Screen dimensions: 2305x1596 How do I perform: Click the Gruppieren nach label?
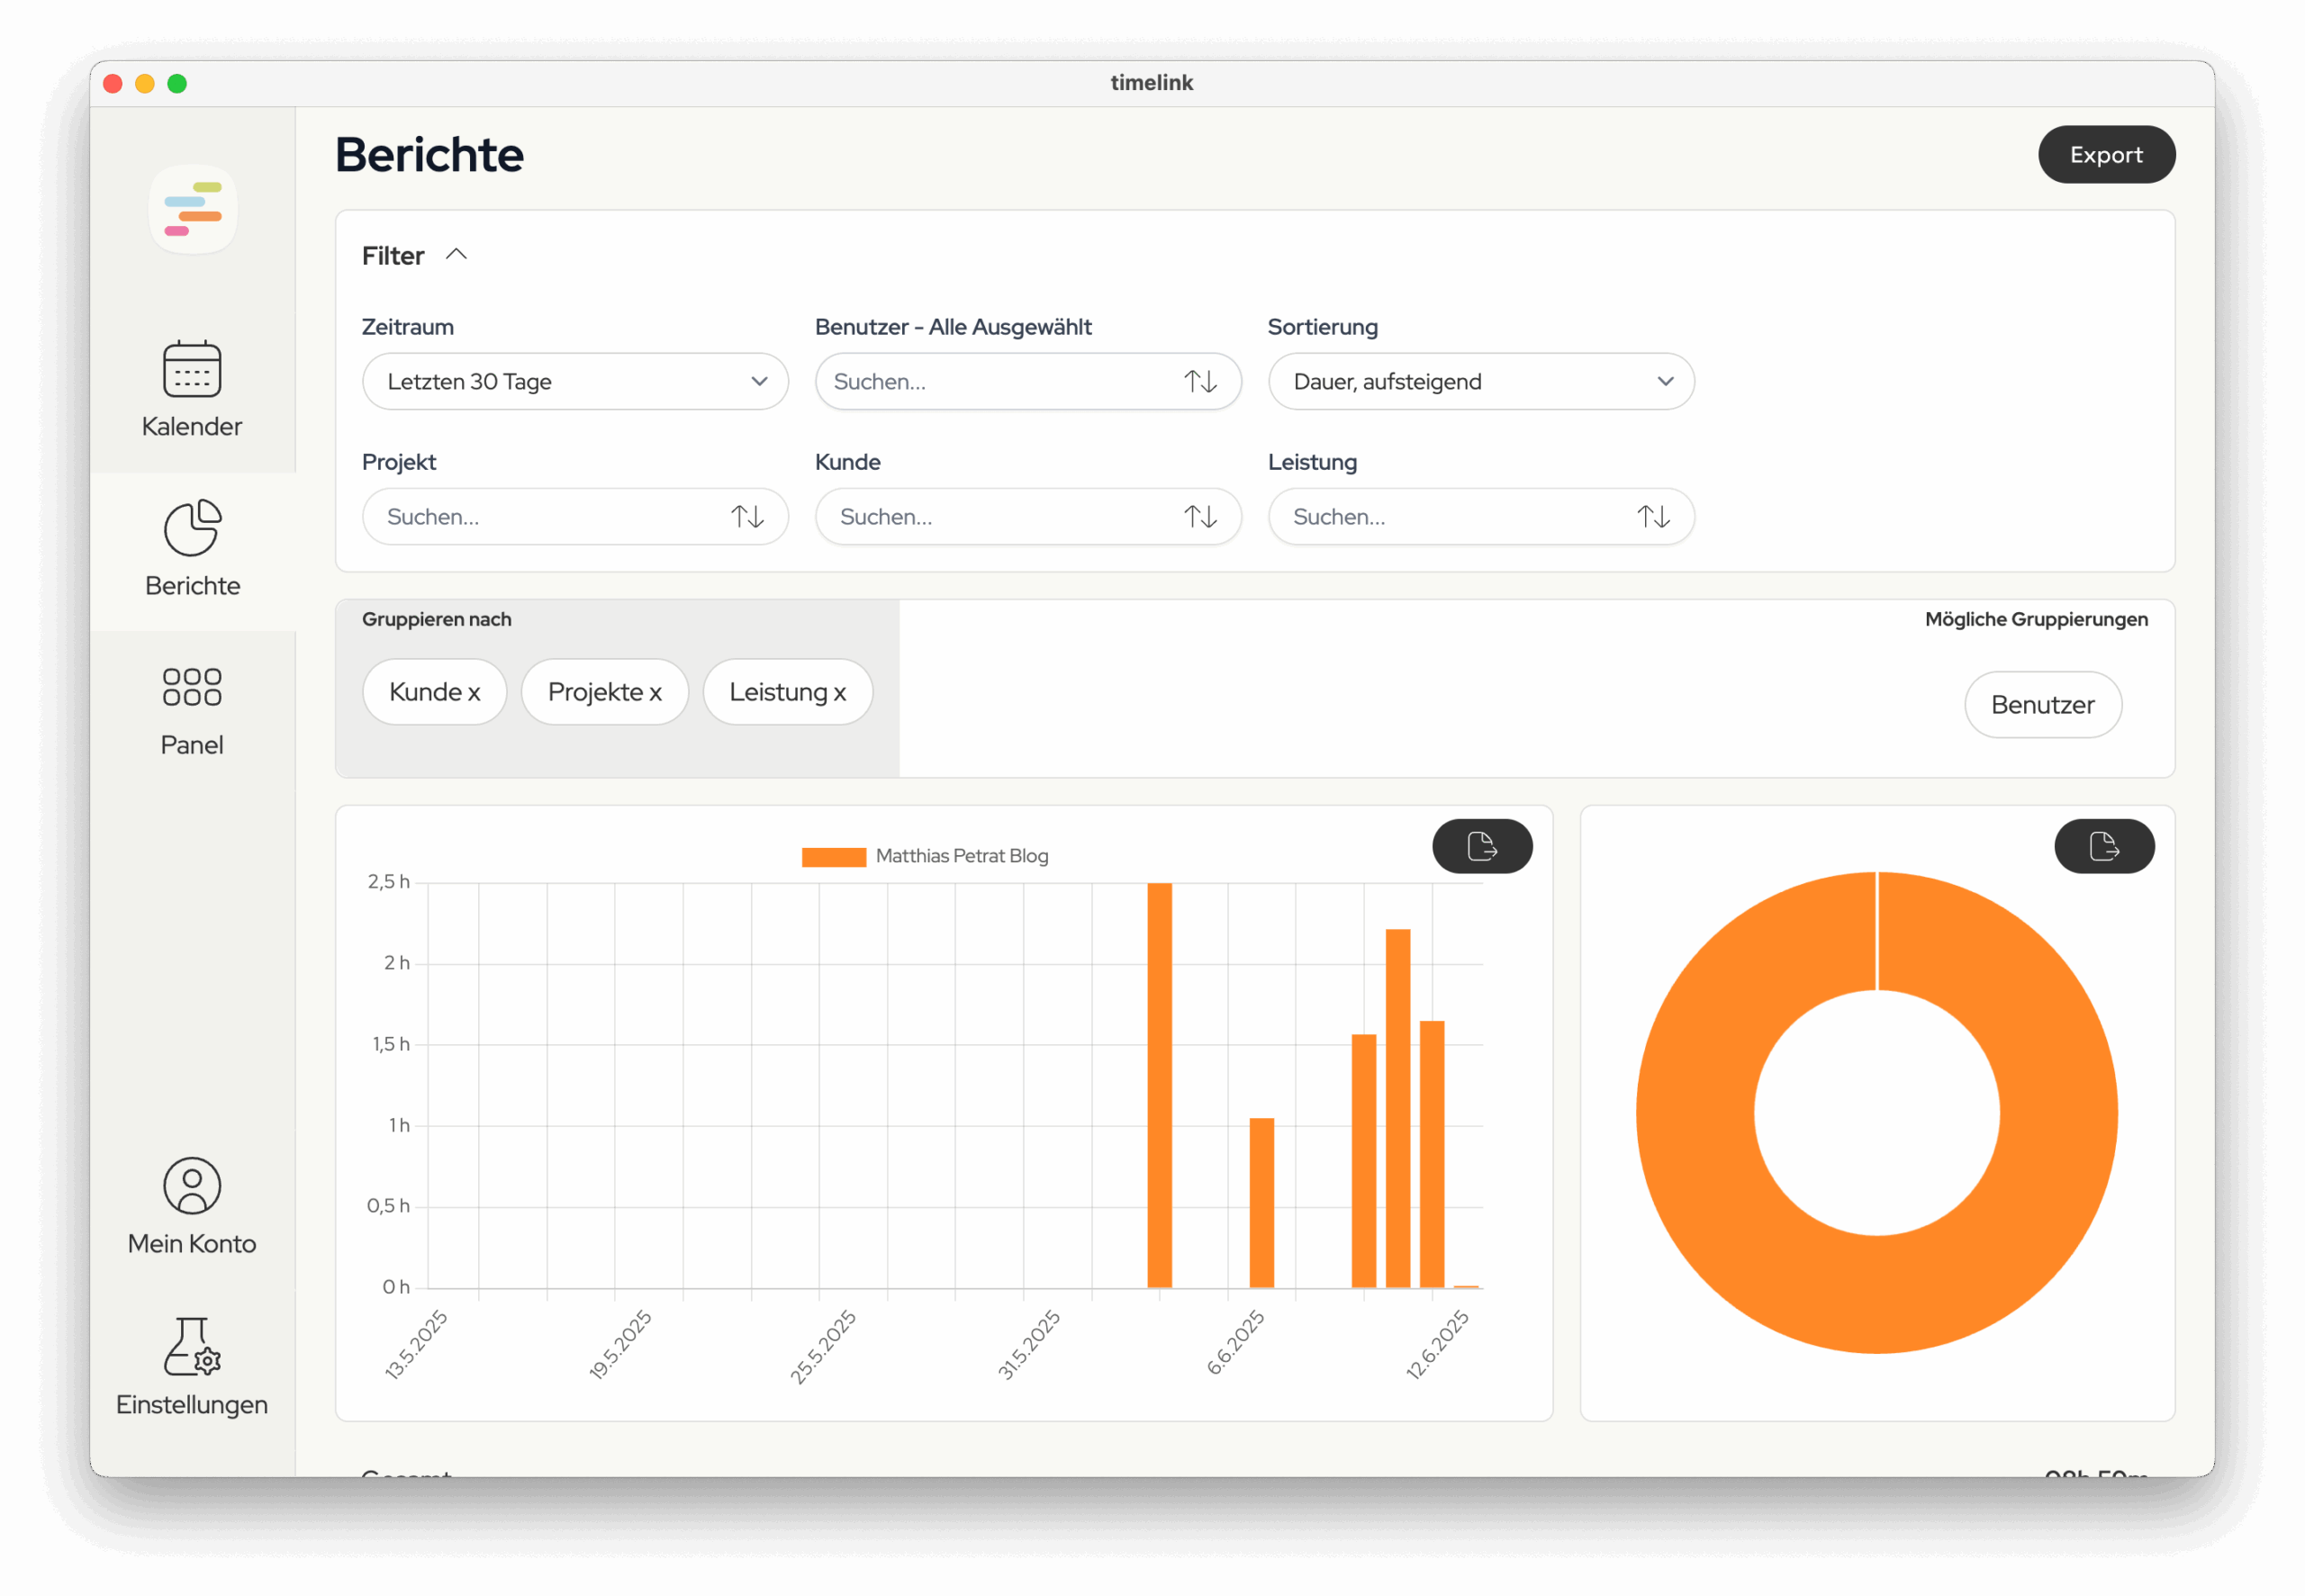tap(437, 619)
